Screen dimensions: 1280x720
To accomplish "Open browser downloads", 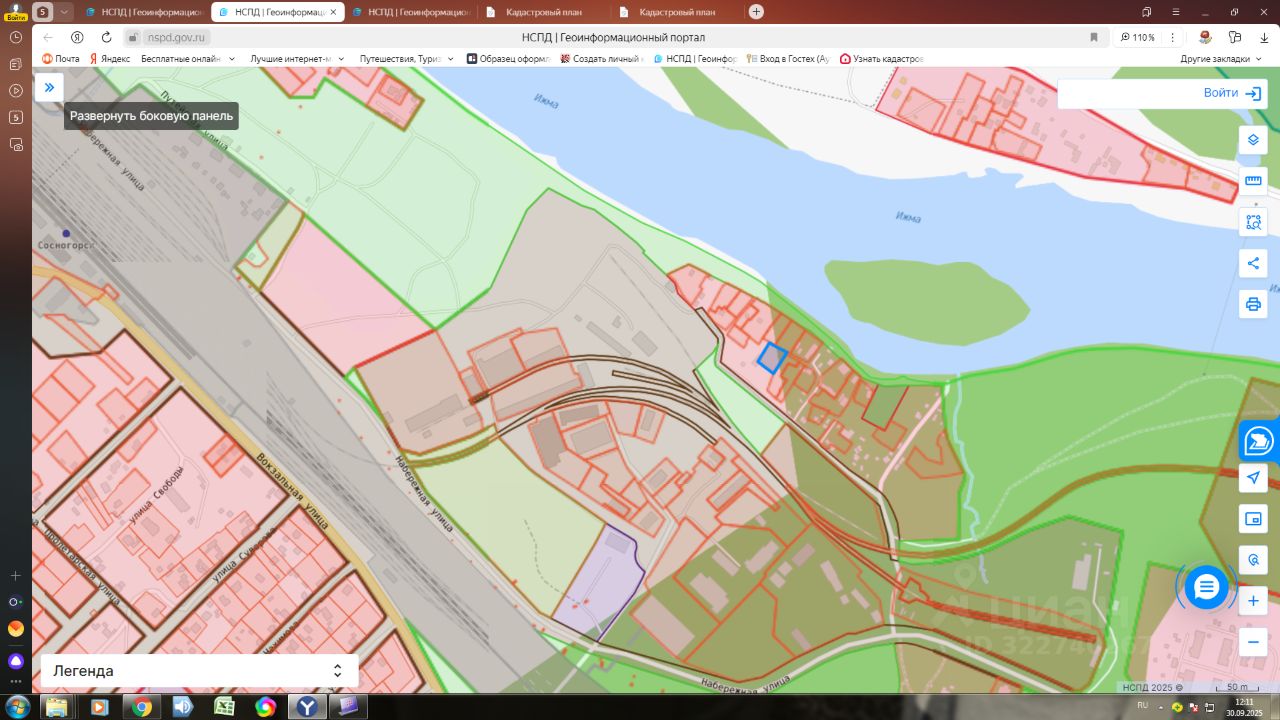I will [1265, 37].
